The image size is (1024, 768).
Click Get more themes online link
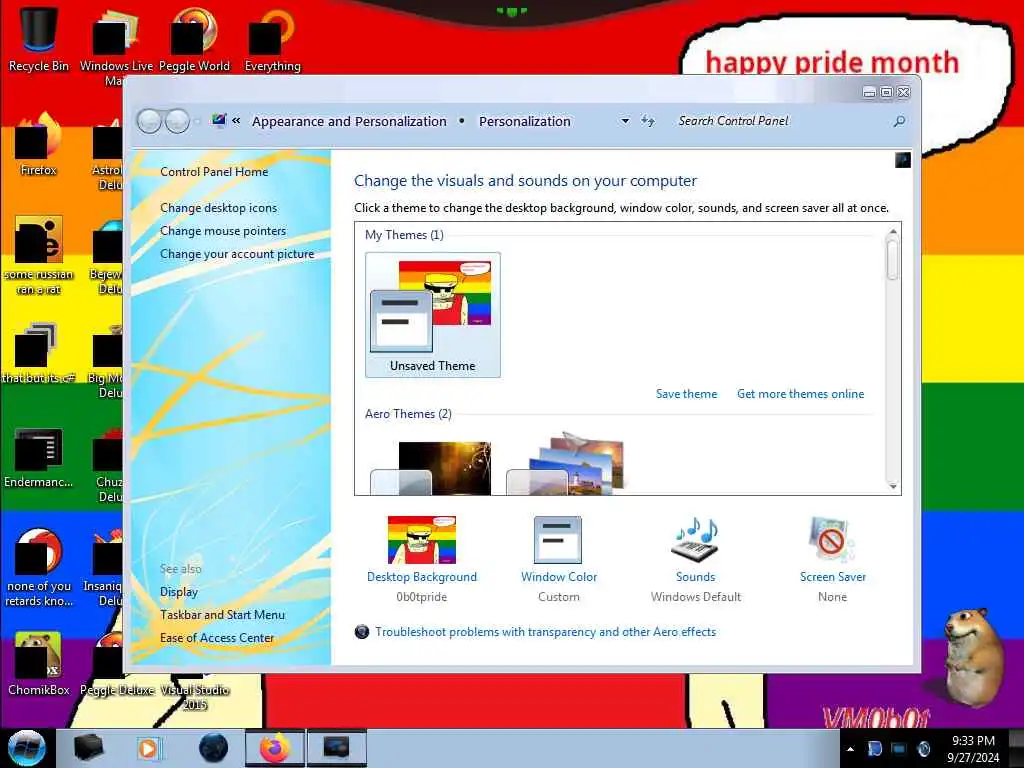coord(801,394)
